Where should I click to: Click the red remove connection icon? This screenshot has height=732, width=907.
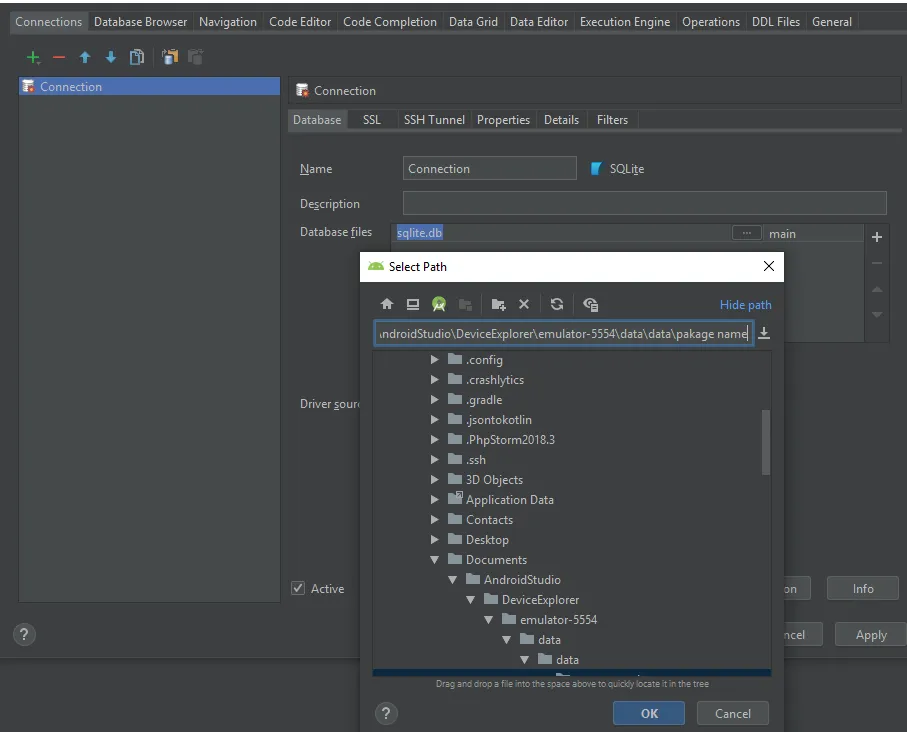click(59, 58)
